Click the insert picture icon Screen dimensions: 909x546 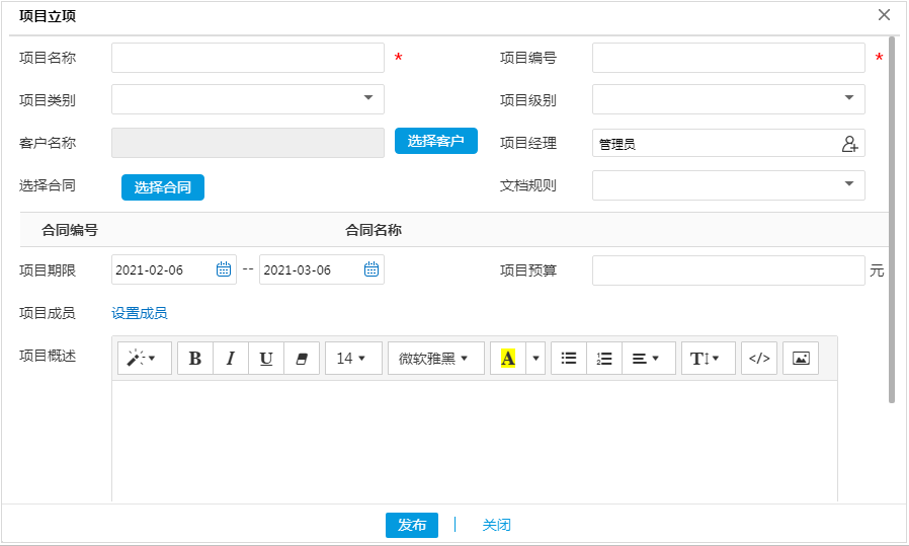click(800, 358)
